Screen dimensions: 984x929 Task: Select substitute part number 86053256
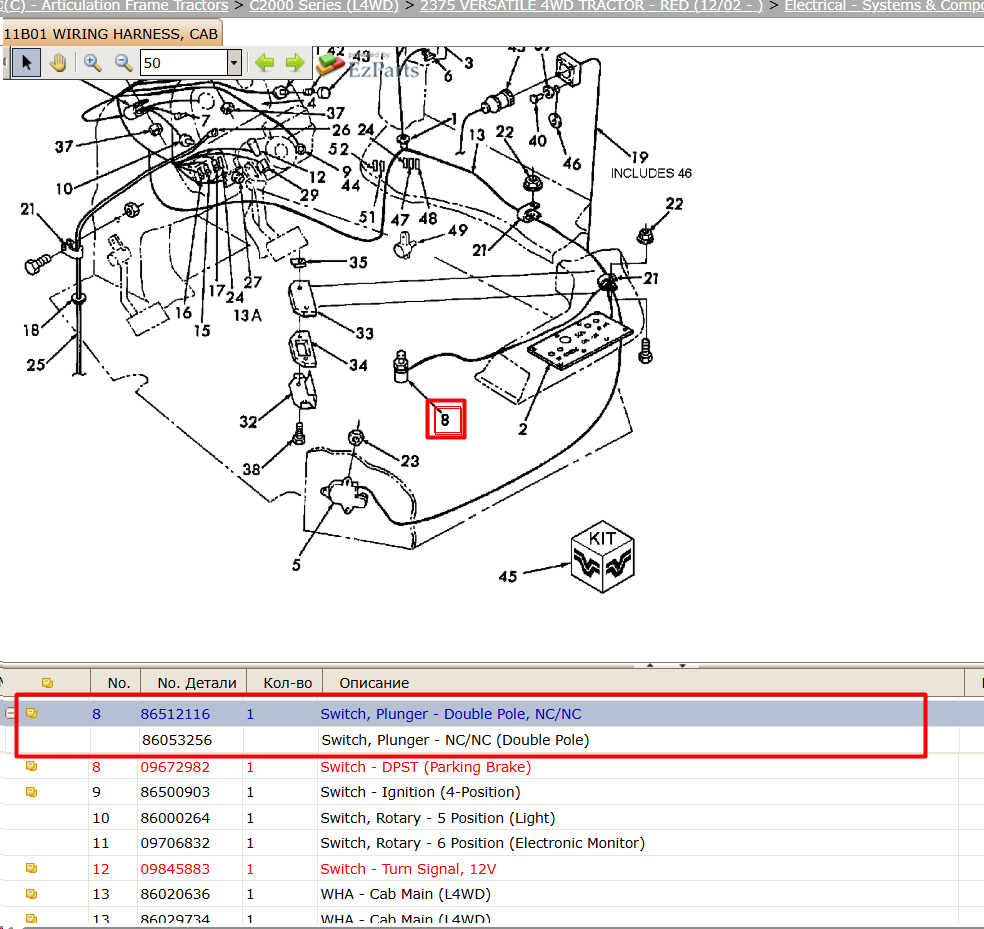(x=177, y=740)
